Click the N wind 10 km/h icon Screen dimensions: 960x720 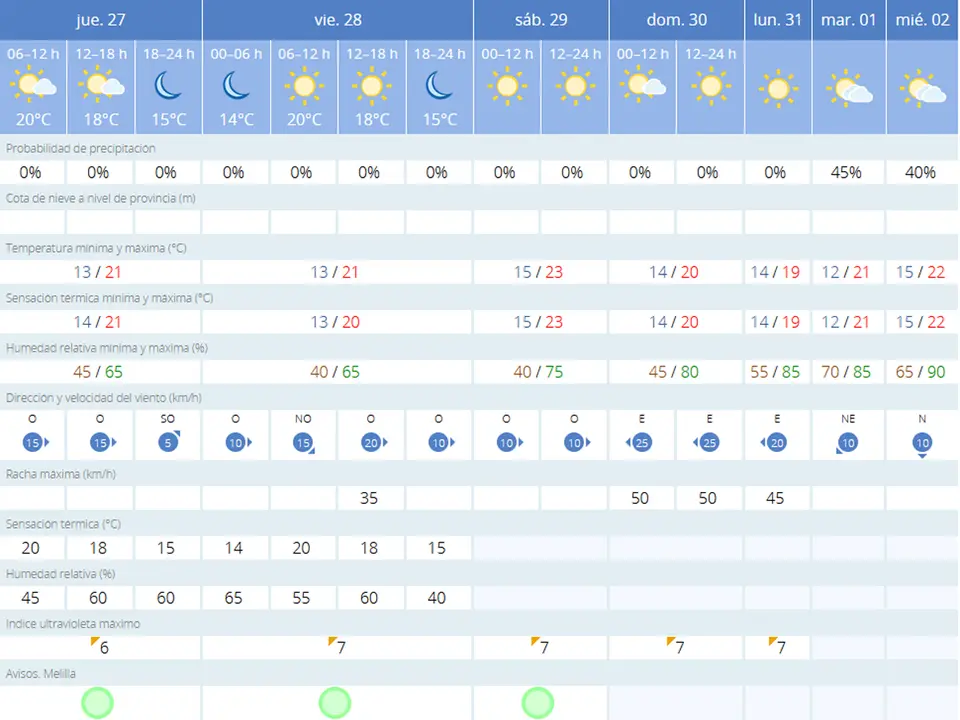point(922,444)
